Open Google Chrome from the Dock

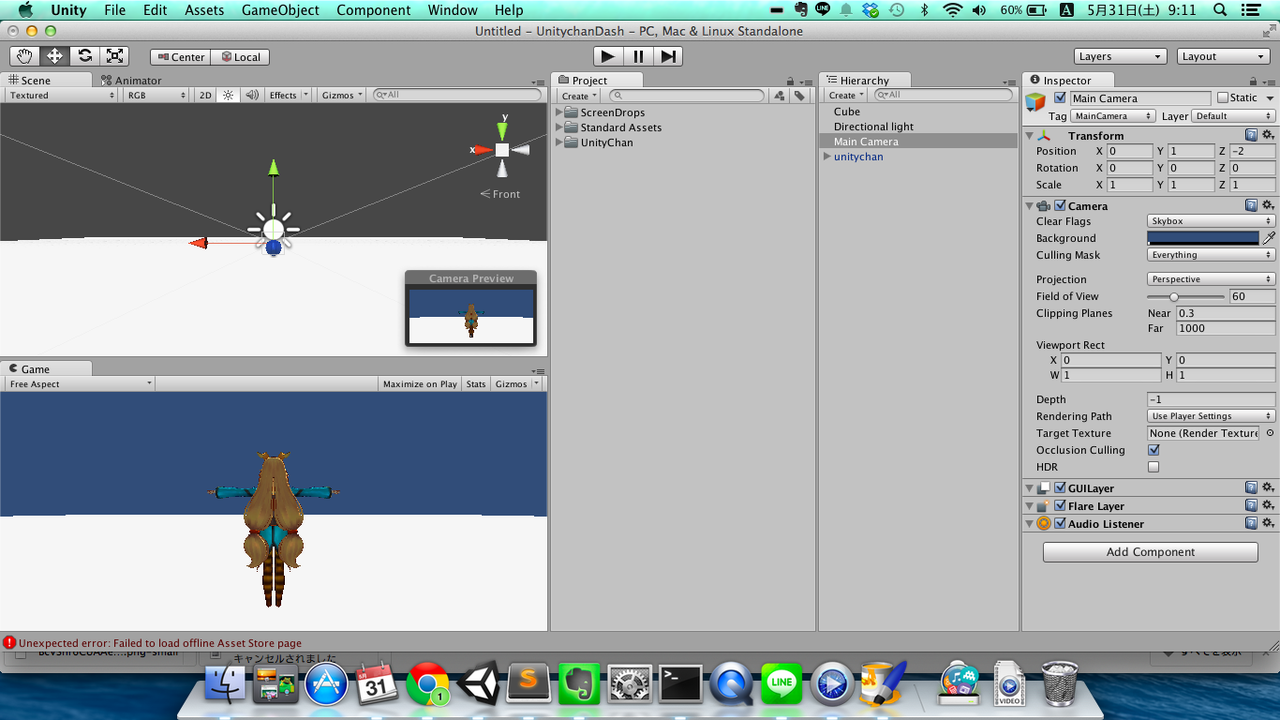point(428,683)
